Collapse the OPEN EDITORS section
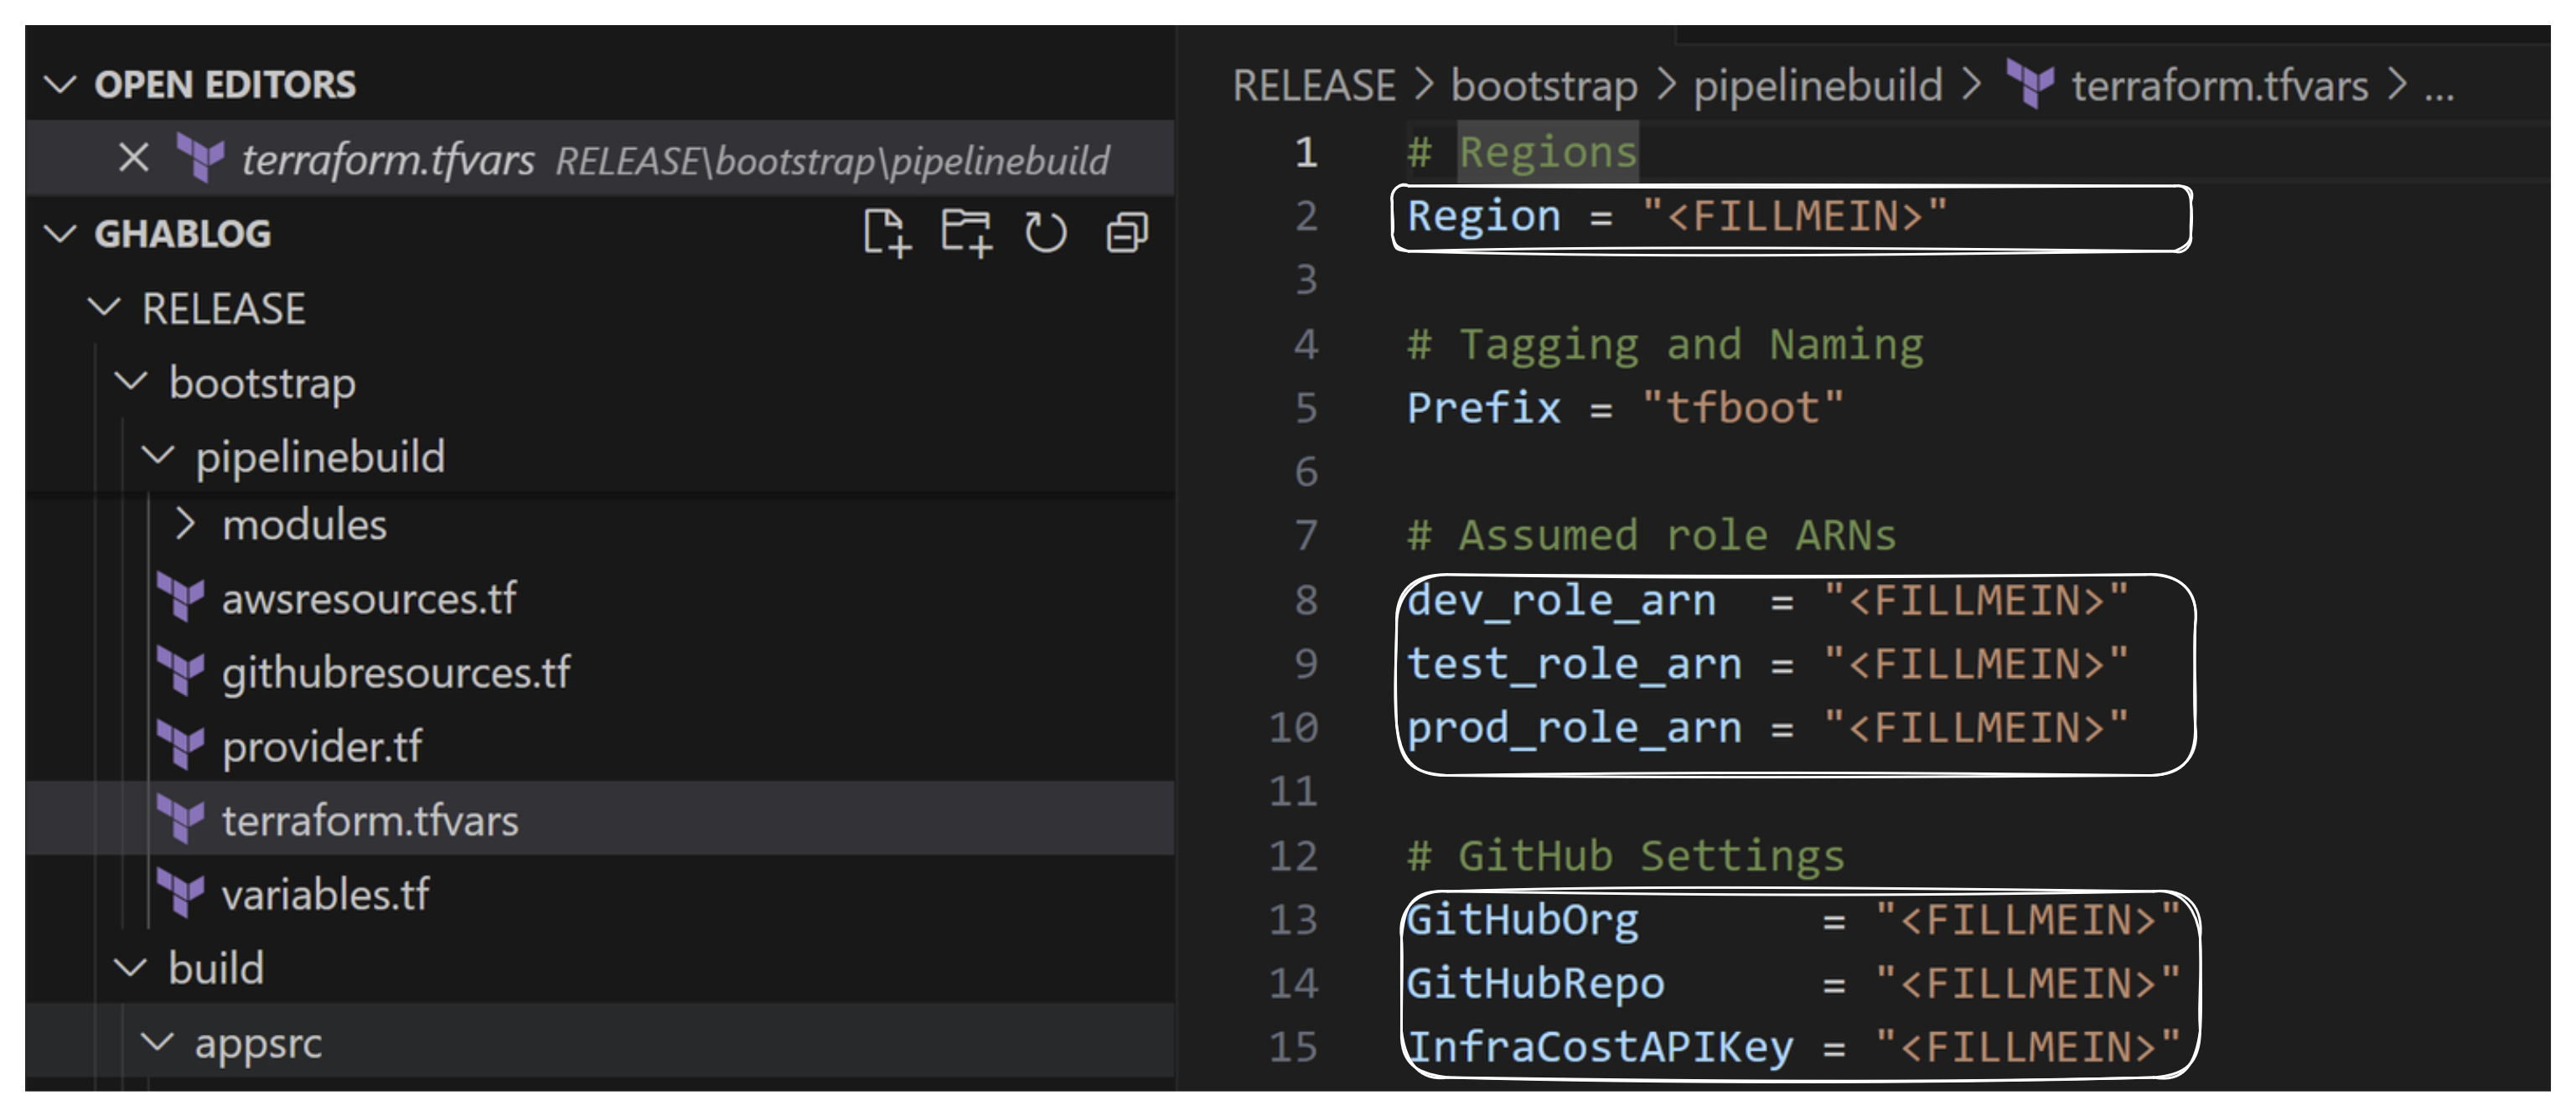The image size is (2576, 1116). tap(60, 85)
